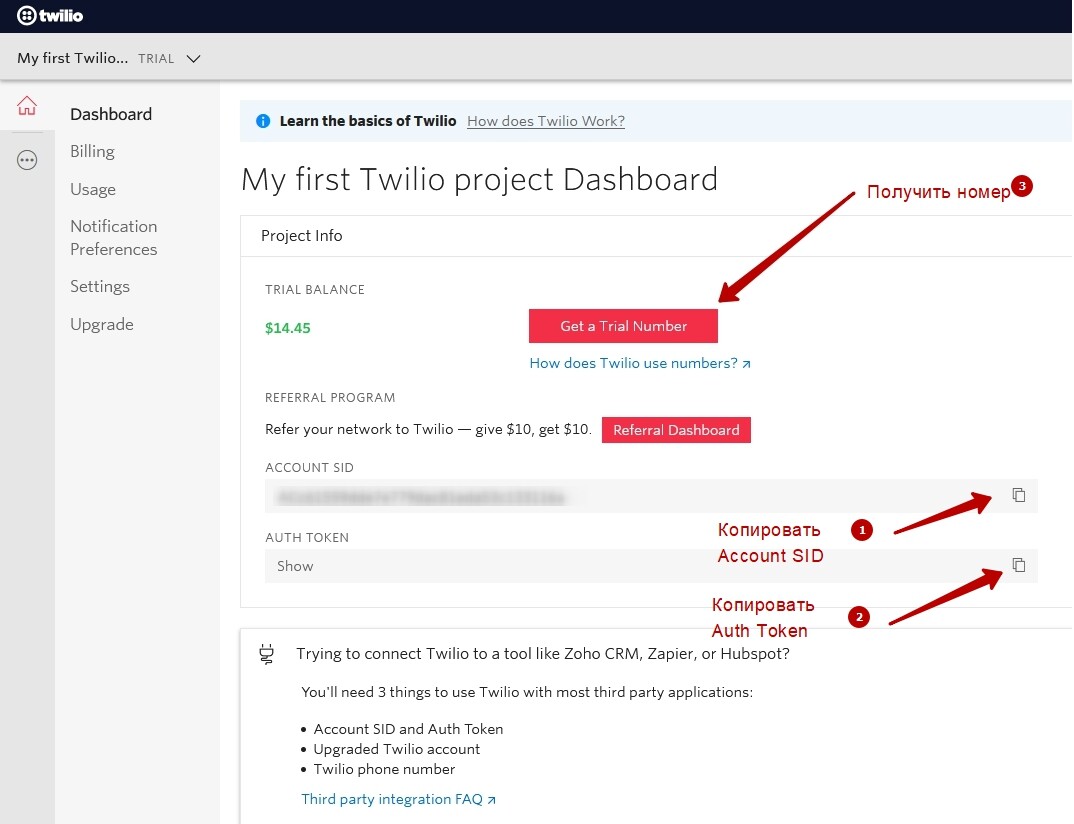
Task: Open the Referral Dashboard button
Action: click(676, 430)
